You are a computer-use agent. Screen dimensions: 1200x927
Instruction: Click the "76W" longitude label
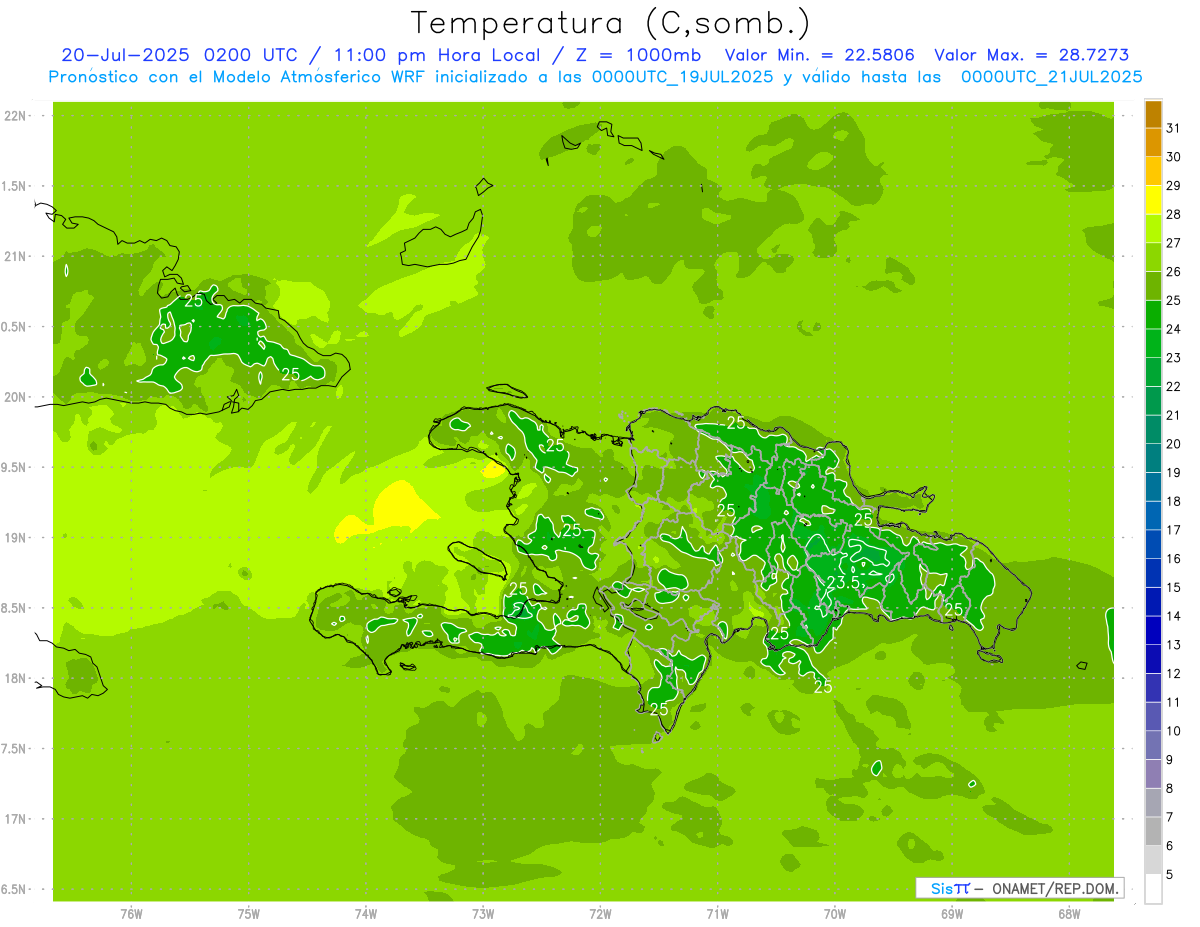pyautogui.click(x=131, y=914)
